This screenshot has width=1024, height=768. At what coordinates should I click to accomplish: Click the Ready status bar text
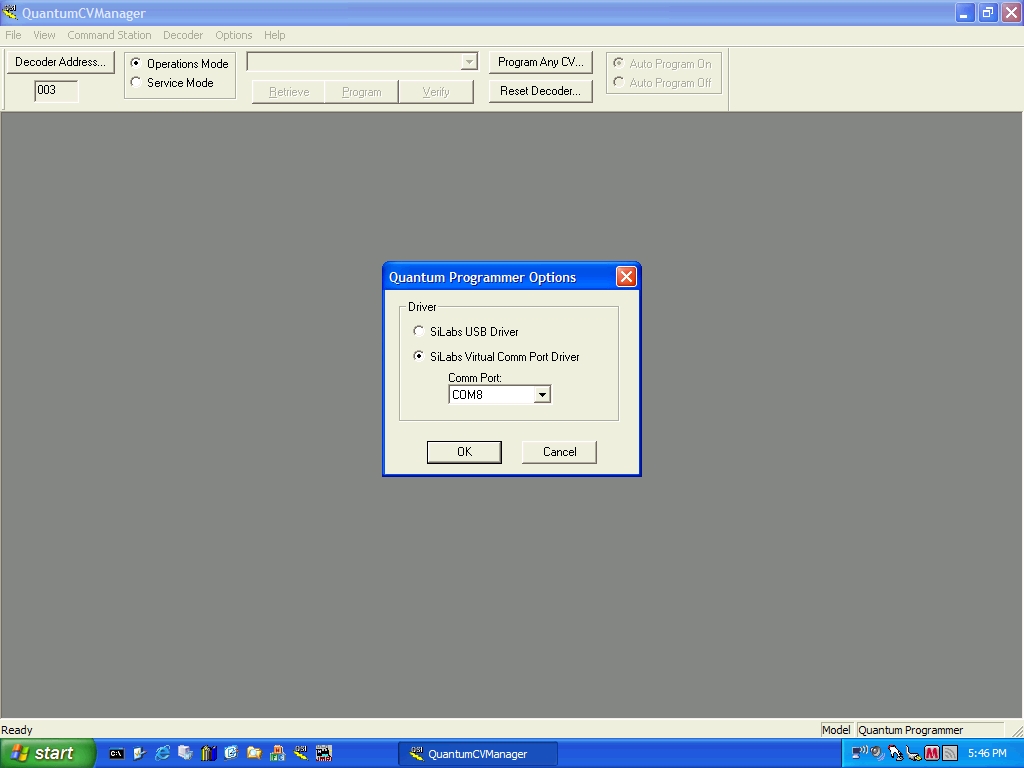[17, 730]
